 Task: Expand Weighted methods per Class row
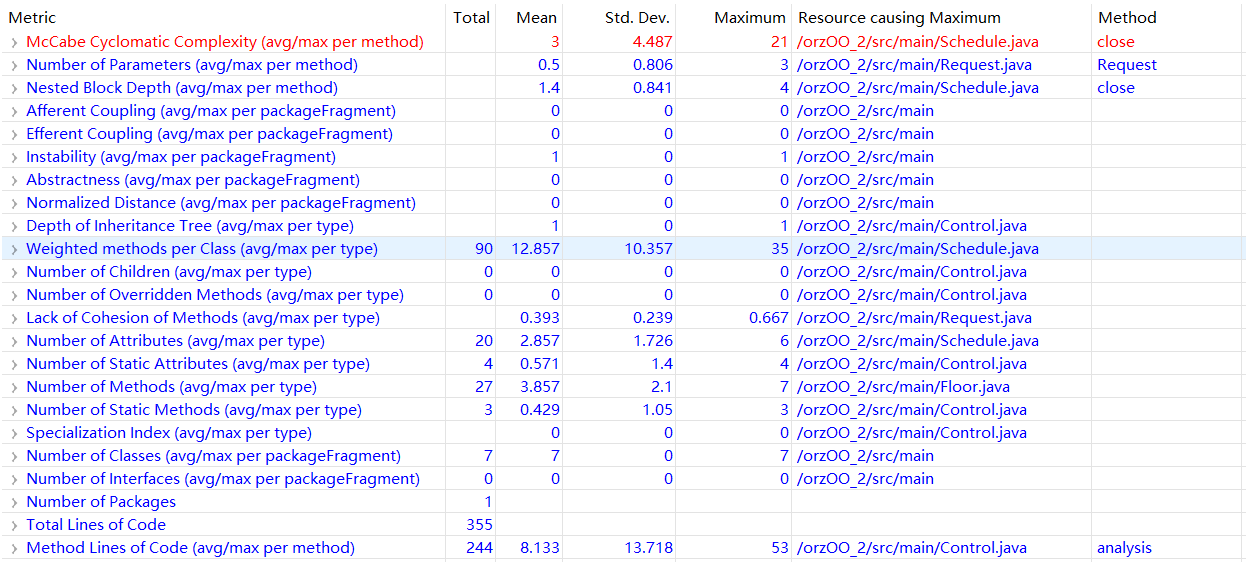[x=14, y=249]
